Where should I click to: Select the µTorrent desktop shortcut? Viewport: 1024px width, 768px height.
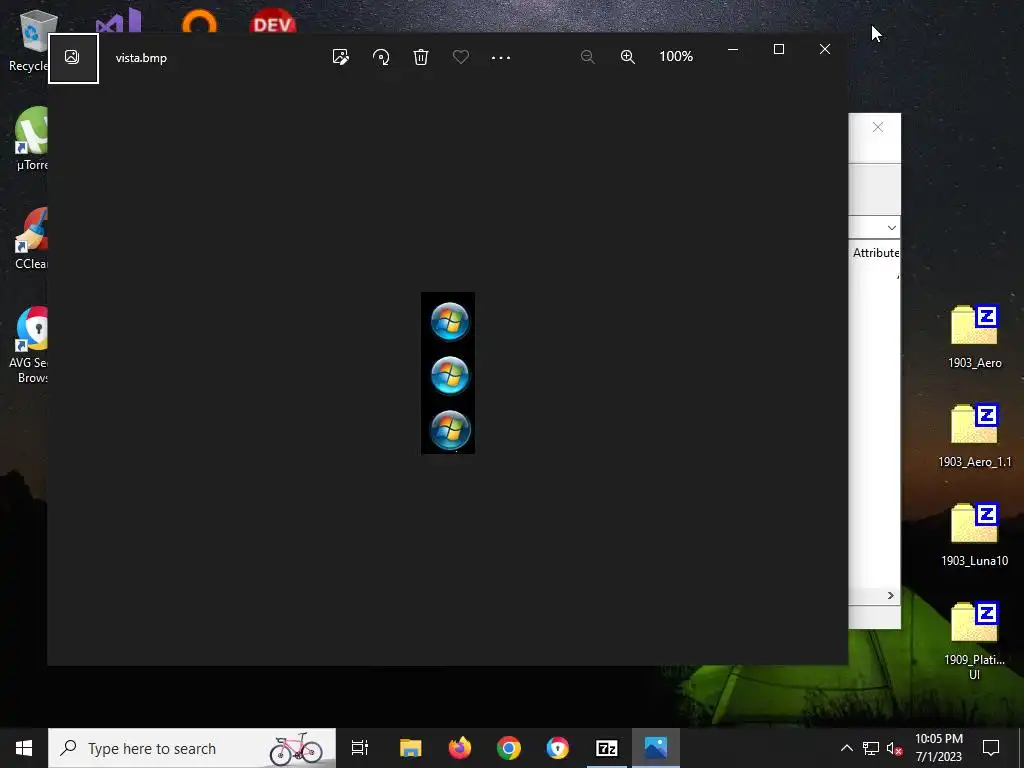click(x=31, y=138)
